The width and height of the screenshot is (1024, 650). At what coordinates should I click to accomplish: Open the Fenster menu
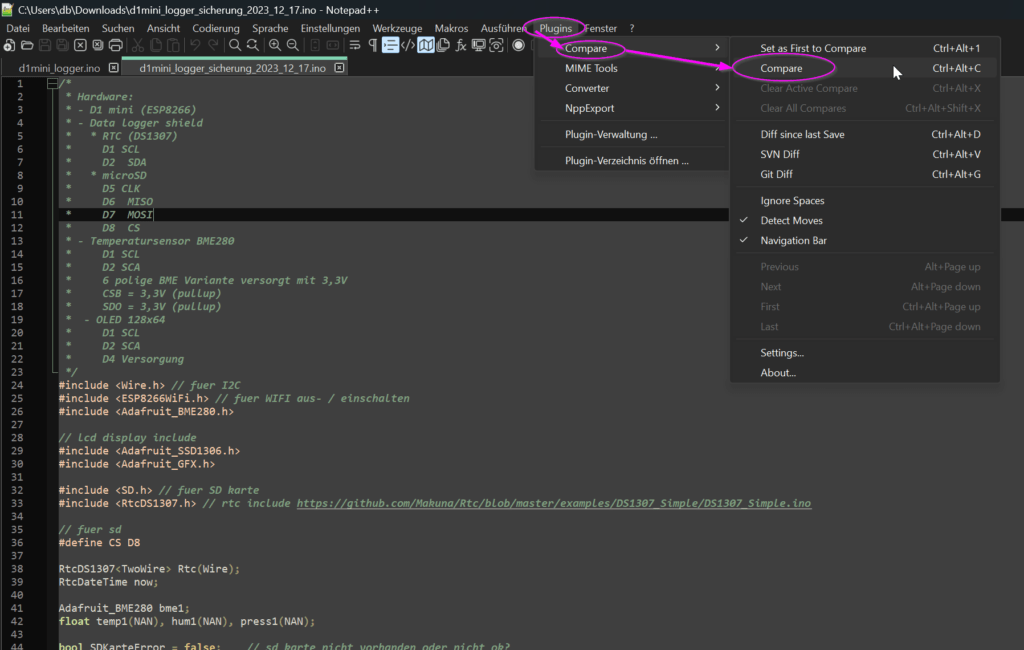601,28
